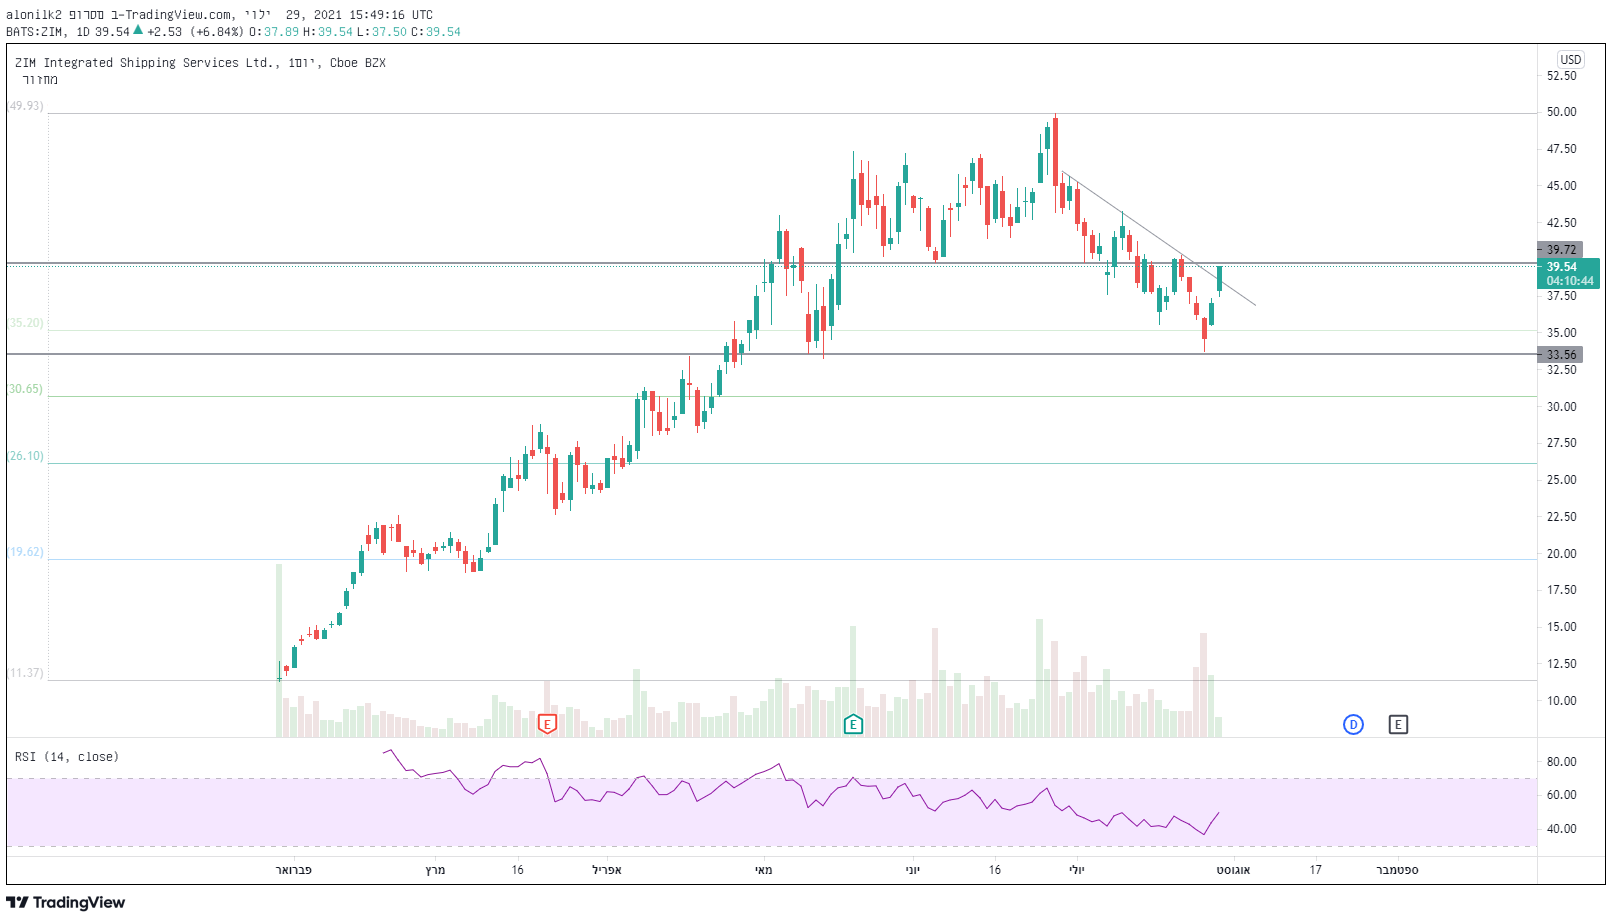
Task: Click the 20.00 price scale value
Action: [x=1562, y=554]
